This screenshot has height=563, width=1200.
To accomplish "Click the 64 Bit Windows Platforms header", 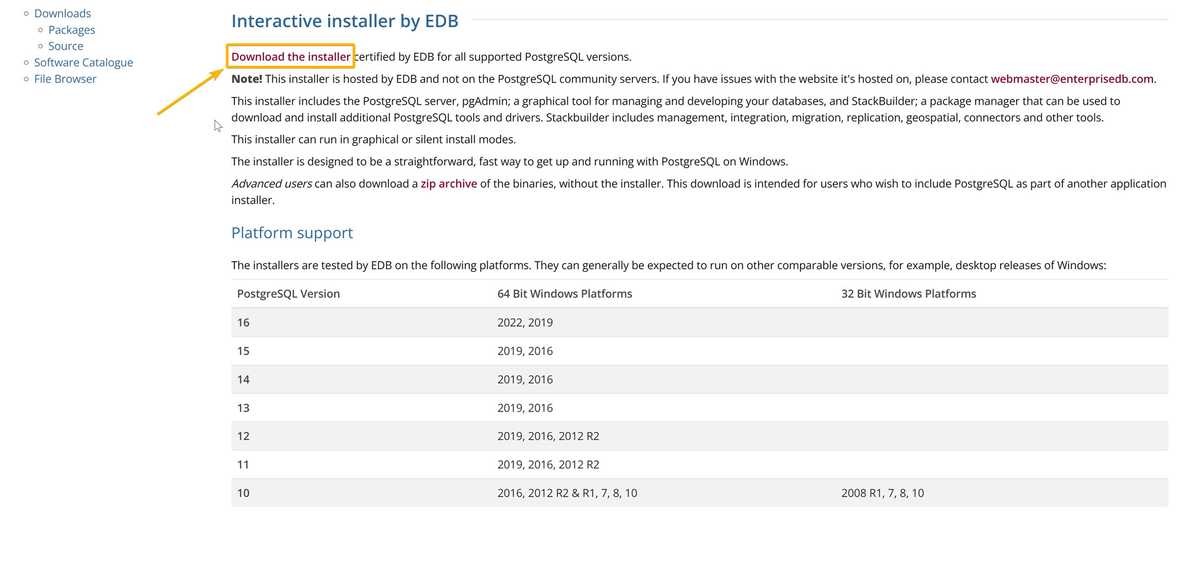I will [564, 294].
